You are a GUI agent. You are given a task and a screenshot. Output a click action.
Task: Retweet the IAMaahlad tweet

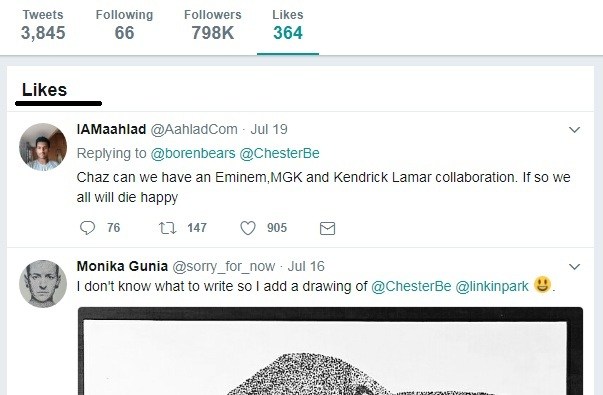pos(168,228)
